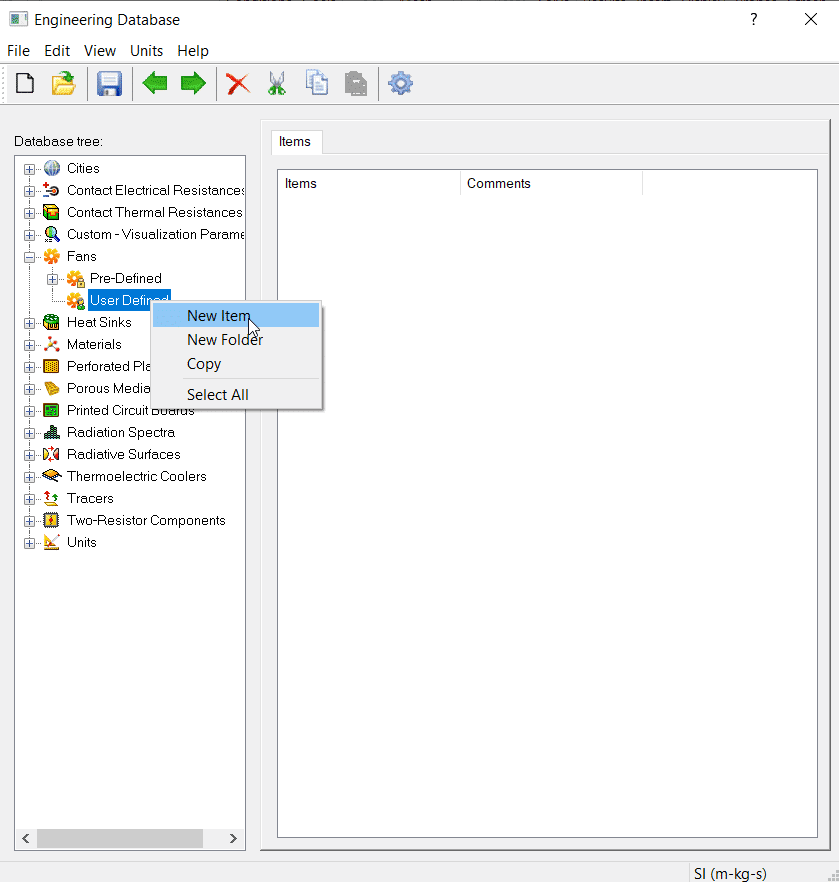Click the Materials molecule icon
Image resolution: width=839 pixels, height=882 pixels.
pyautogui.click(x=52, y=344)
